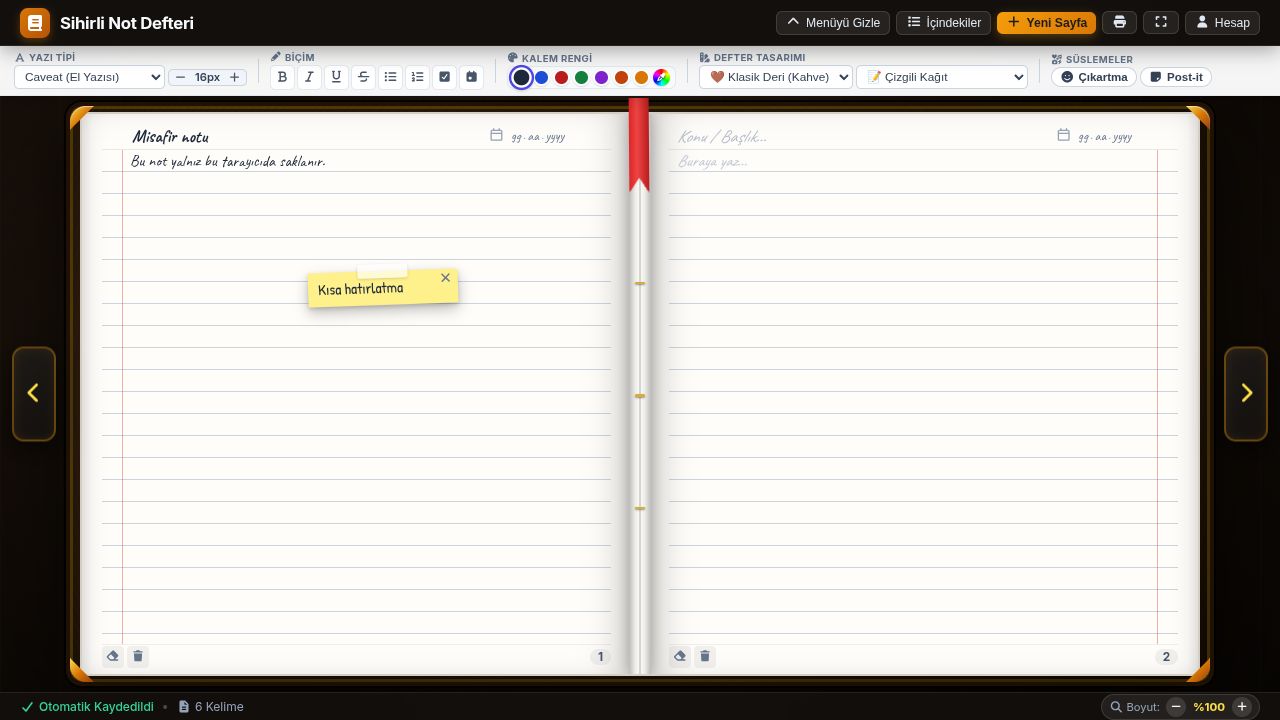The width and height of the screenshot is (1280, 720).
Task: Add a Çıkartma sticker
Action: point(1094,77)
